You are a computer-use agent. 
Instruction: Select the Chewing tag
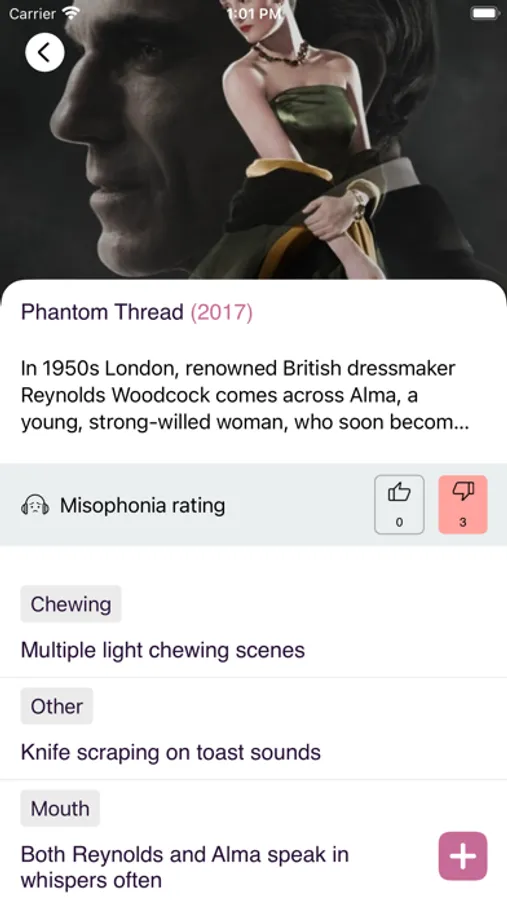point(71,604)
